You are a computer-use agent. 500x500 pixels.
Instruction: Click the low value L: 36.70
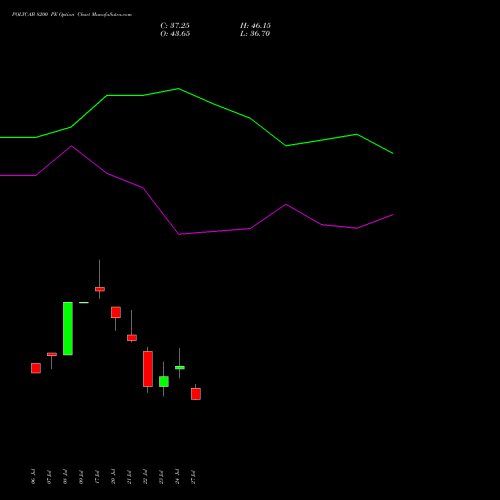(255, 34)
